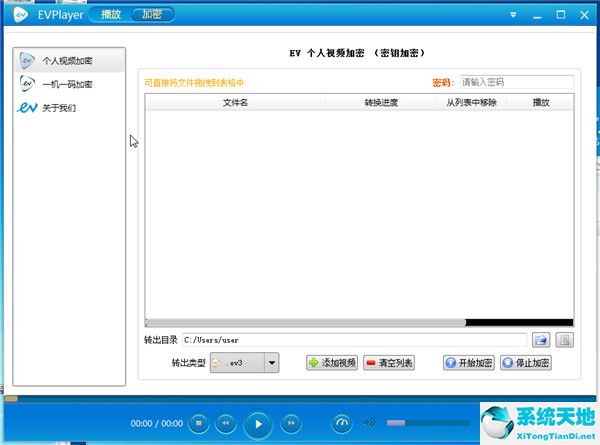
Task: Maximize the EVPlayer window
Action: point(561,15)
